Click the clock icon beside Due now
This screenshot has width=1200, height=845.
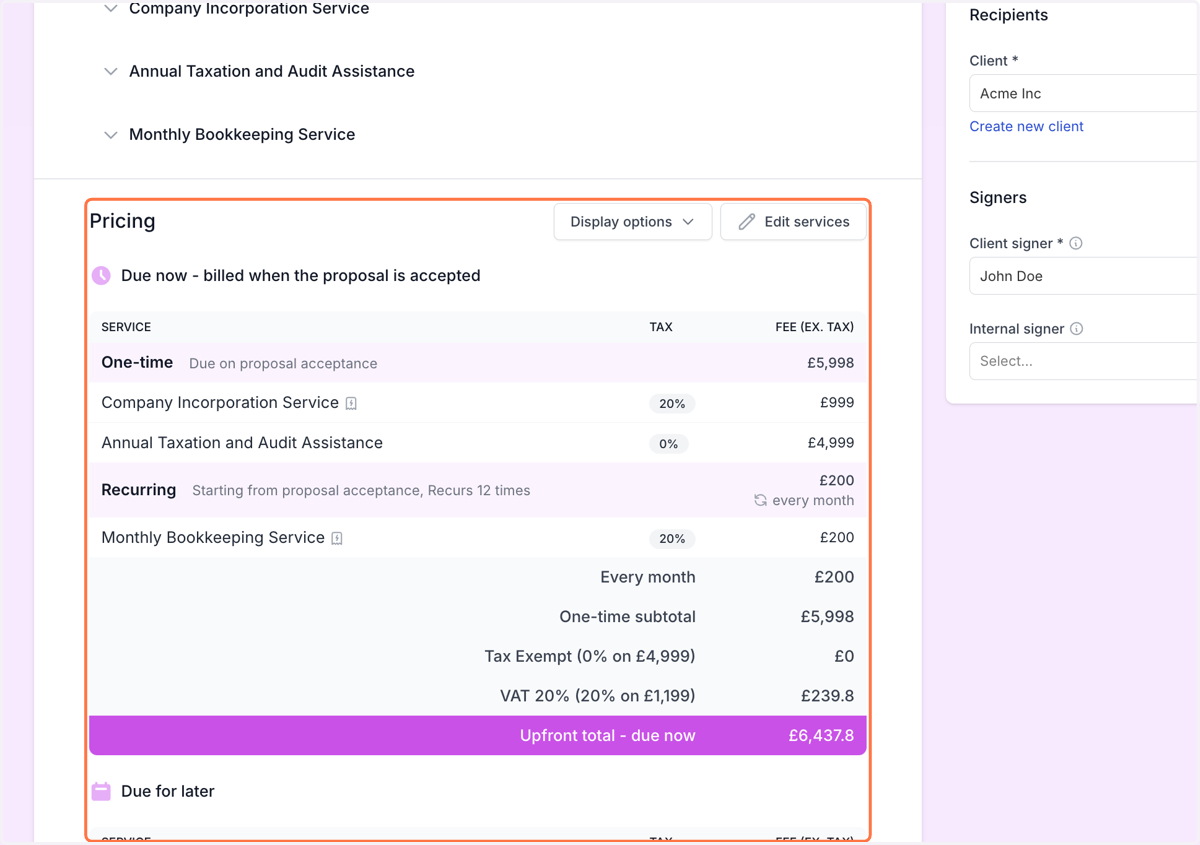point(101,276)
